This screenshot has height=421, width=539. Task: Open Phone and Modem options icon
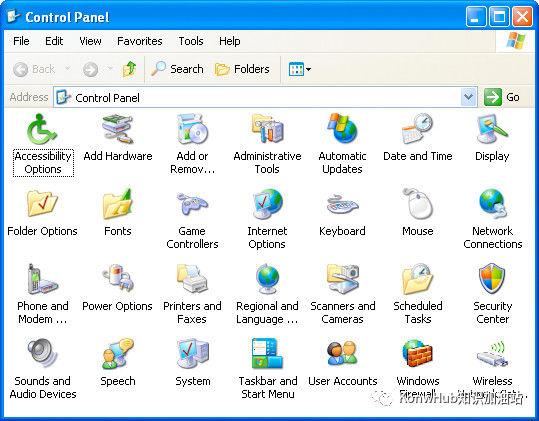pyautogui.click(x=42, y=279)
